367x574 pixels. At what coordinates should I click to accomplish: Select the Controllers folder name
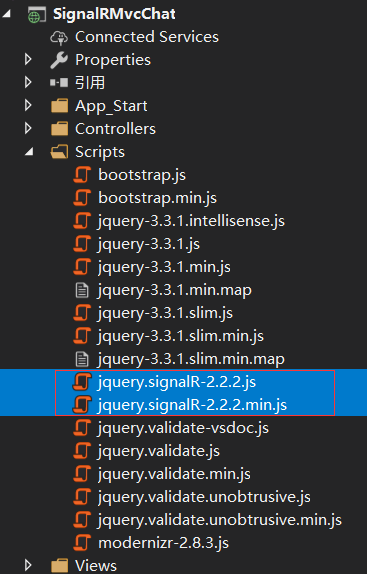pos(115,129)
